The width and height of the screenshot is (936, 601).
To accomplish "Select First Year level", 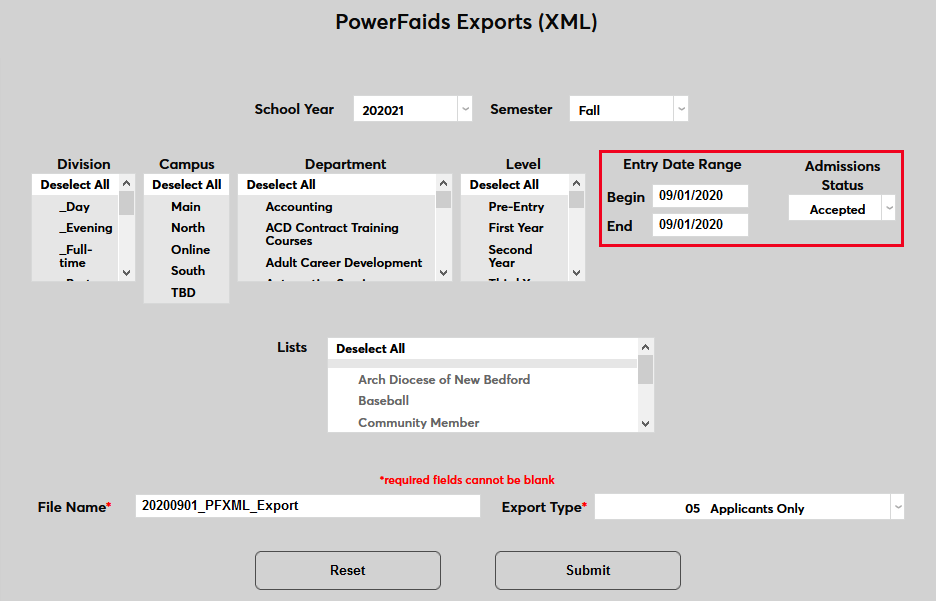I will 512,227.
